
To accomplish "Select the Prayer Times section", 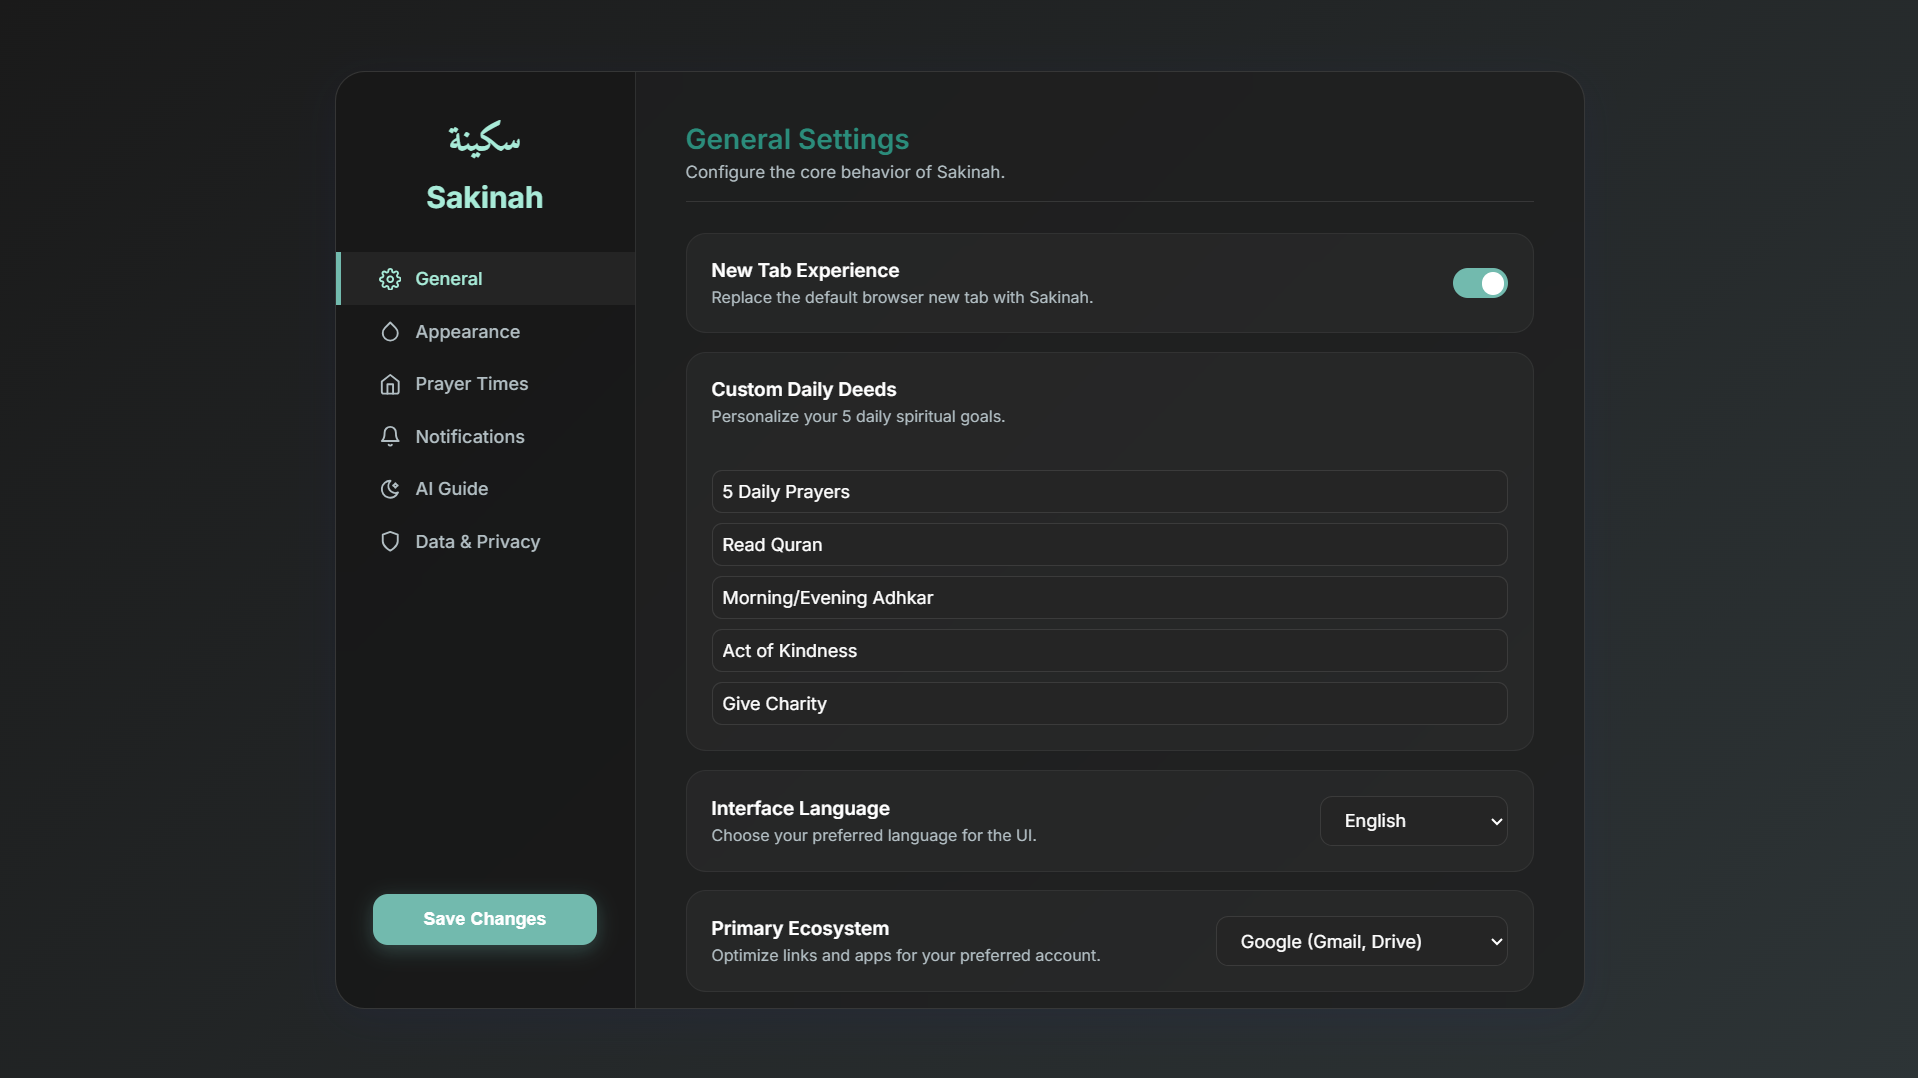I will (x=471, y=384).
